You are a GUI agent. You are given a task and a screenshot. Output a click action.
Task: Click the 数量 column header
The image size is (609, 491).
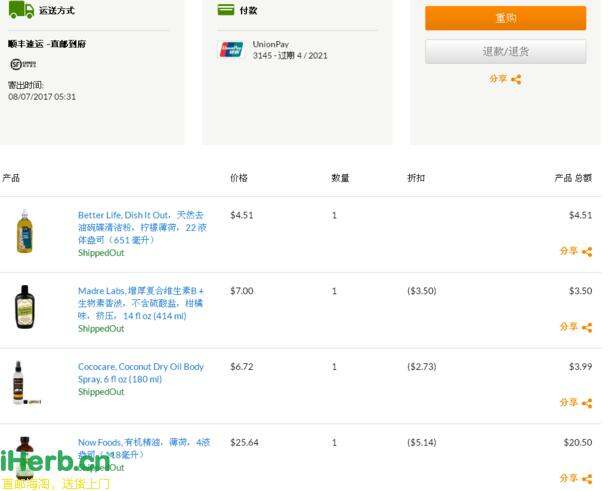340,178
